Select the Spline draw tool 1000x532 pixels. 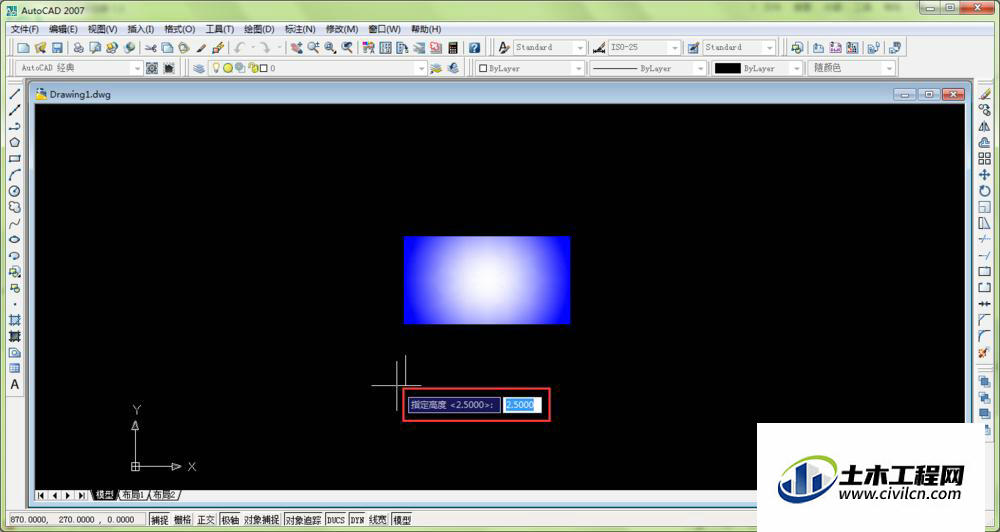pyautogui.click(x=14, y=223)
